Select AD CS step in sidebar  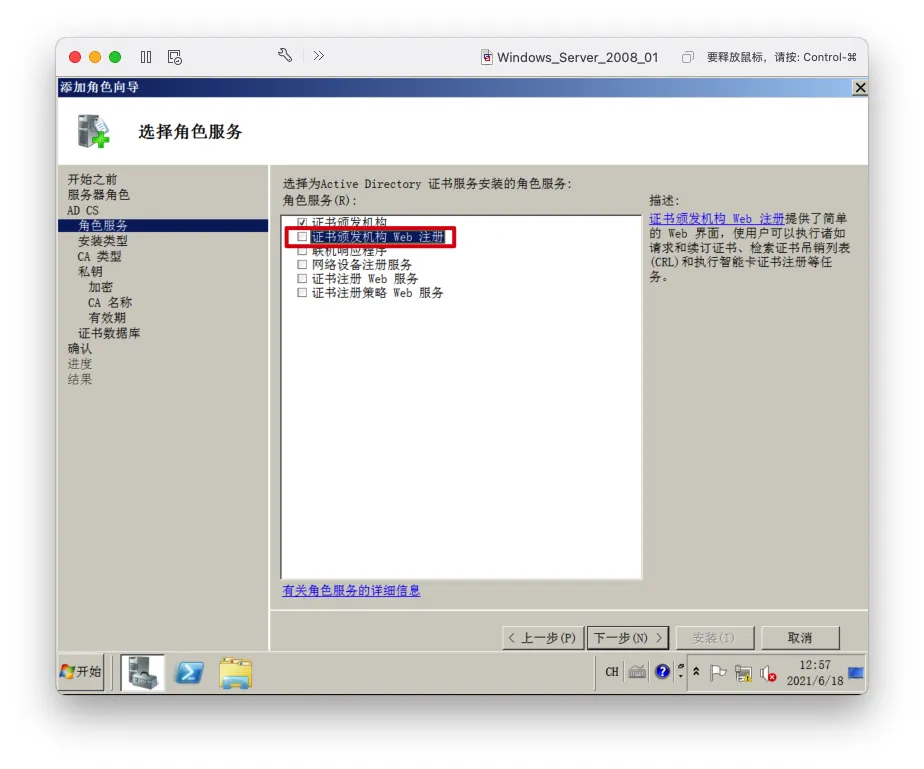pyautogui.click(x=83, y=210)
